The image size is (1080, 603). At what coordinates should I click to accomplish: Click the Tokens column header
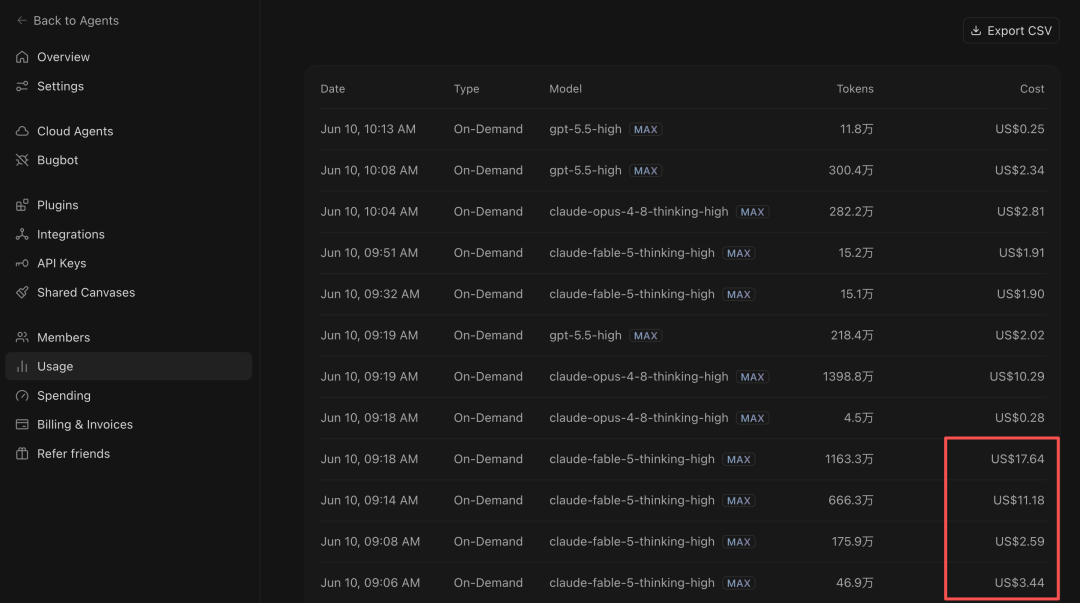(x=855, y=89)
